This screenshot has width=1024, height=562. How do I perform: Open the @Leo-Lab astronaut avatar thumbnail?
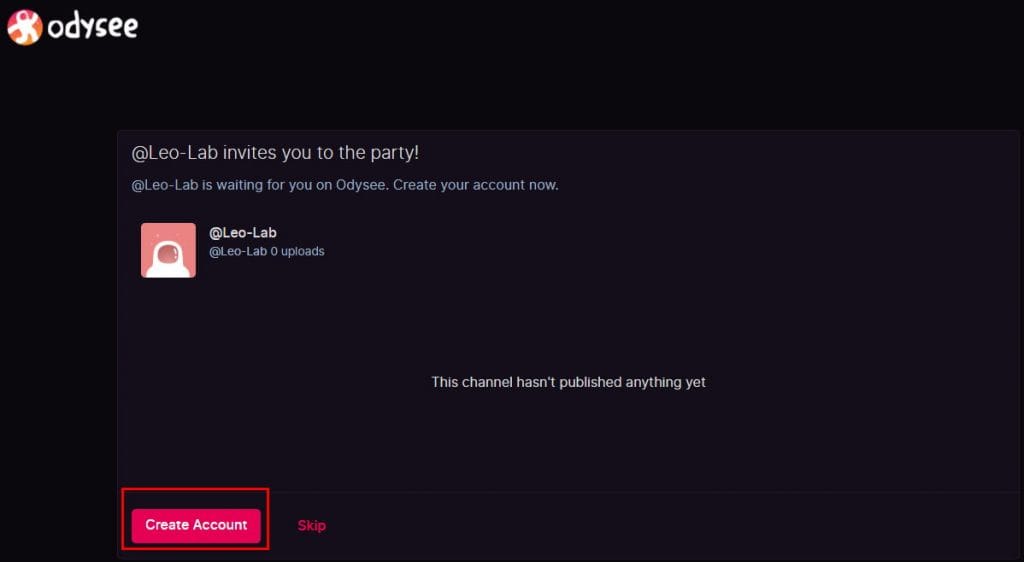tap(168, 251)
